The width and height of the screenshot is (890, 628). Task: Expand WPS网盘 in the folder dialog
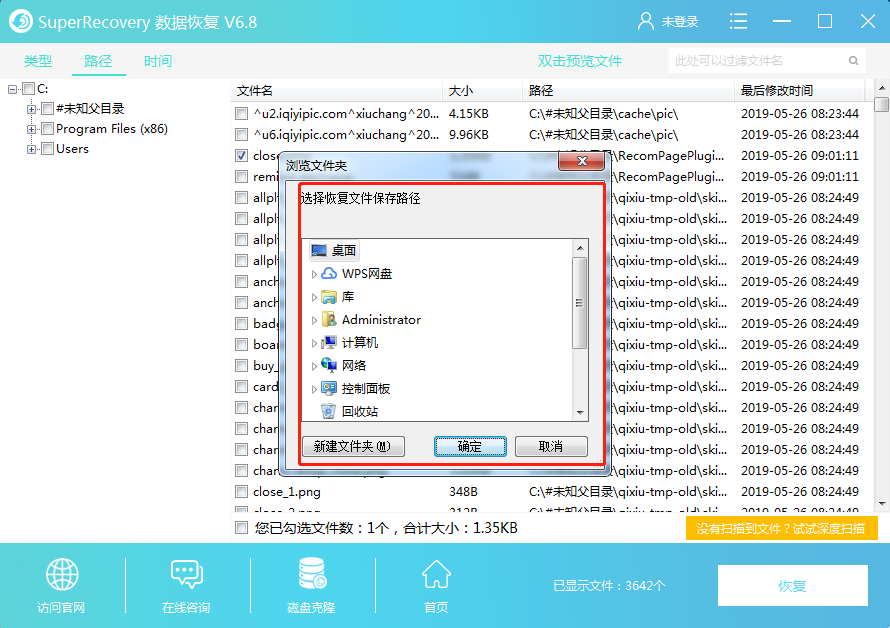click(x=313, y=274)
